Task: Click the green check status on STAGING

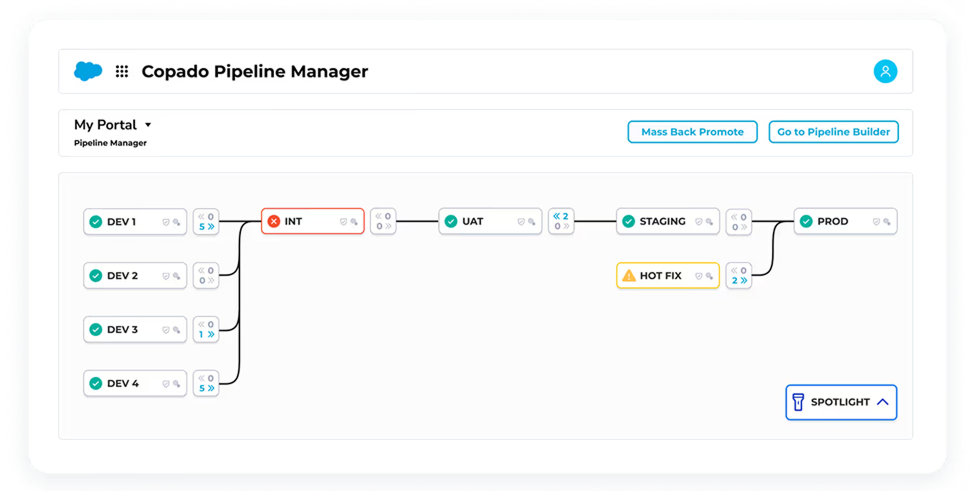Action: tap(629, 221)
